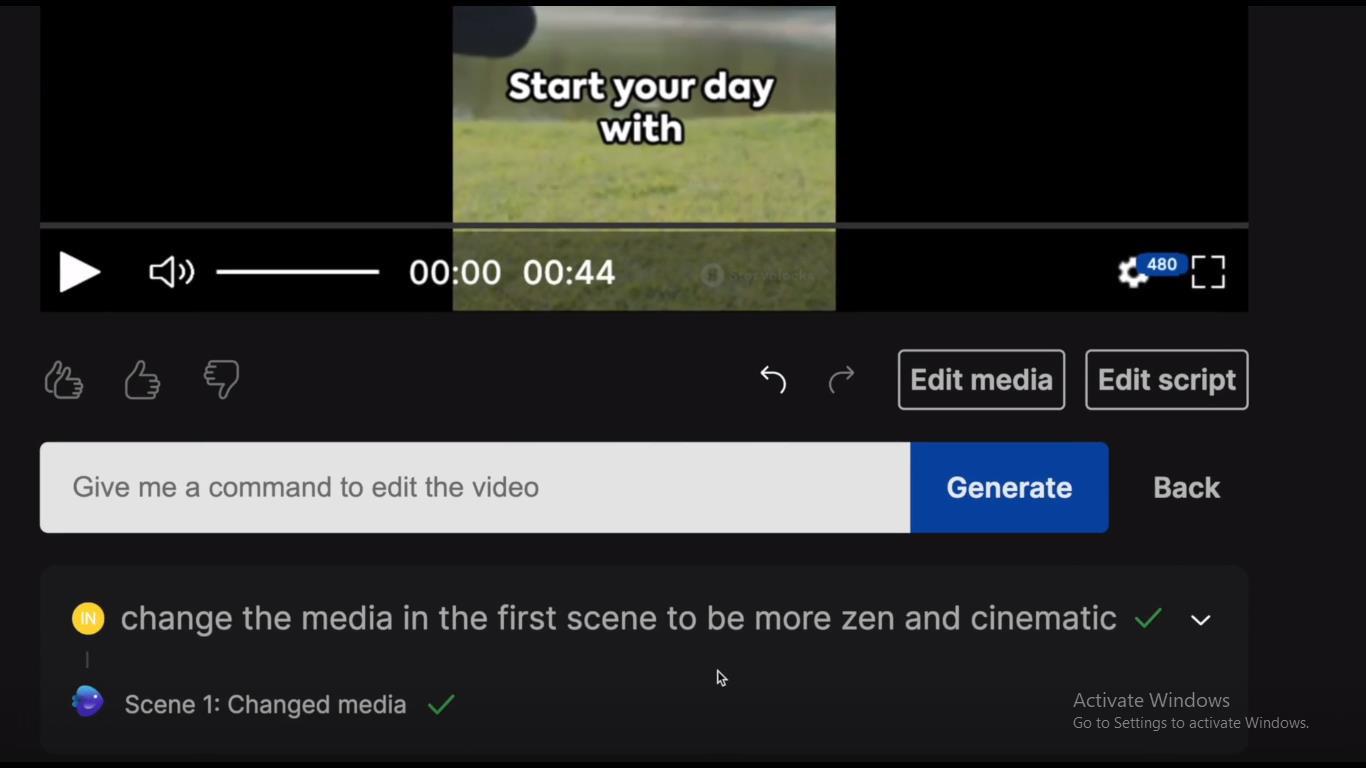This screenshot has width=1366, height=768.
Task: Click the thumbs down icon
Action: (x=221, y=379)
